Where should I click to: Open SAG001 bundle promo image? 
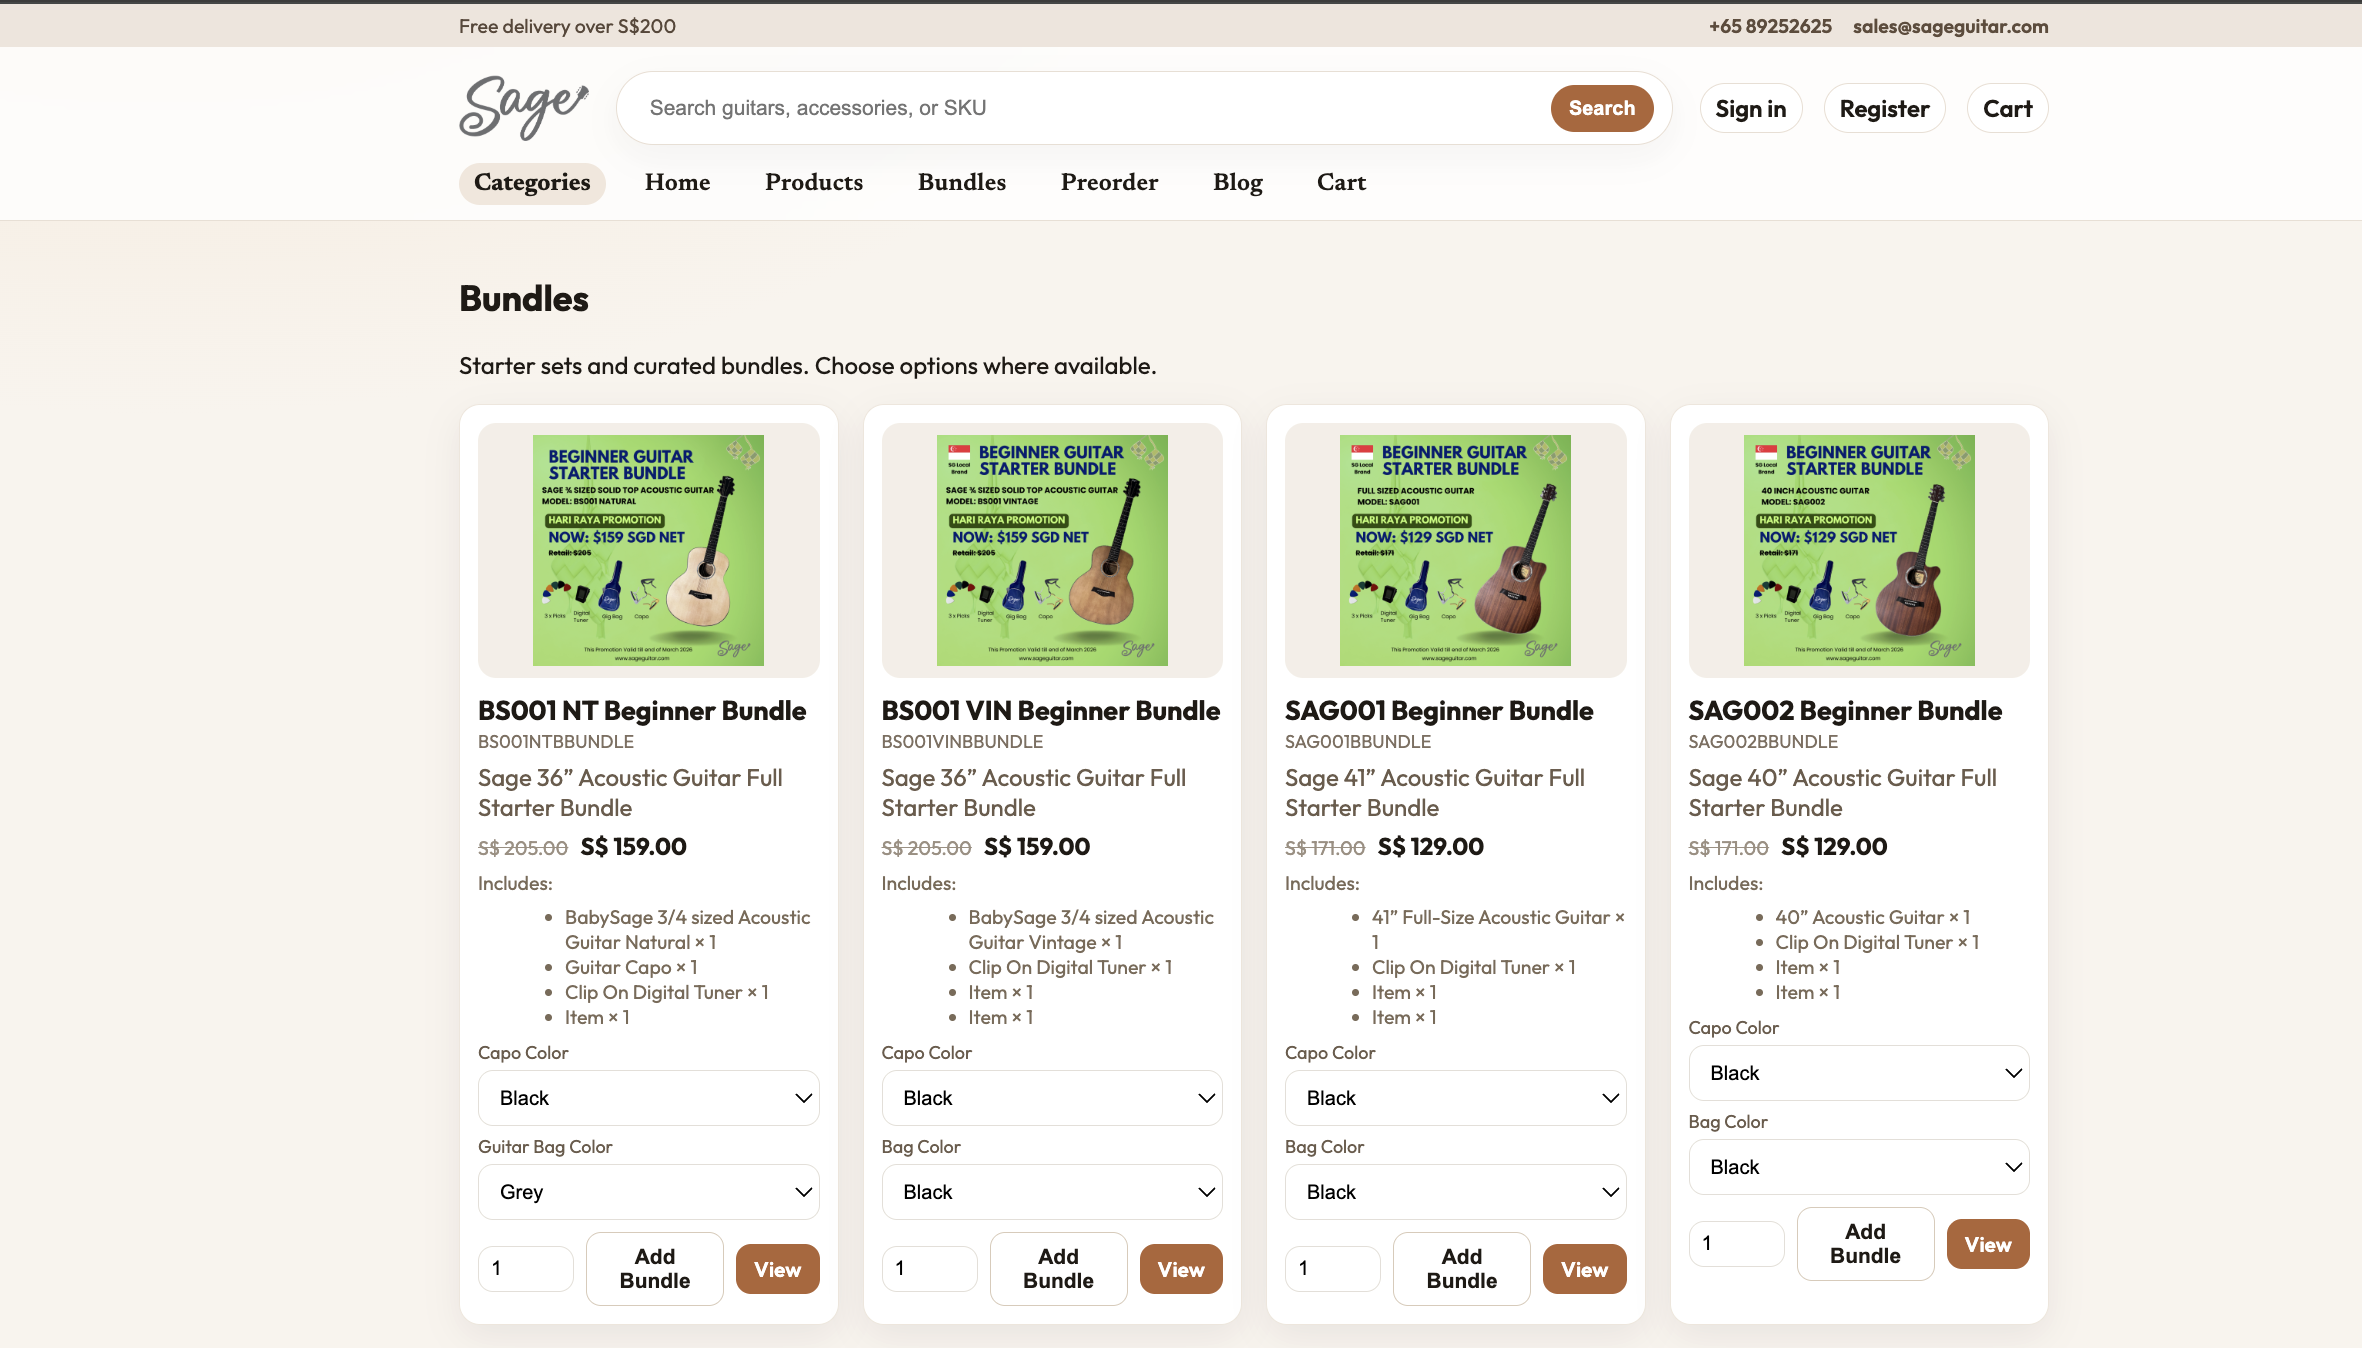pyautogui.click(x=1455, y=550)
